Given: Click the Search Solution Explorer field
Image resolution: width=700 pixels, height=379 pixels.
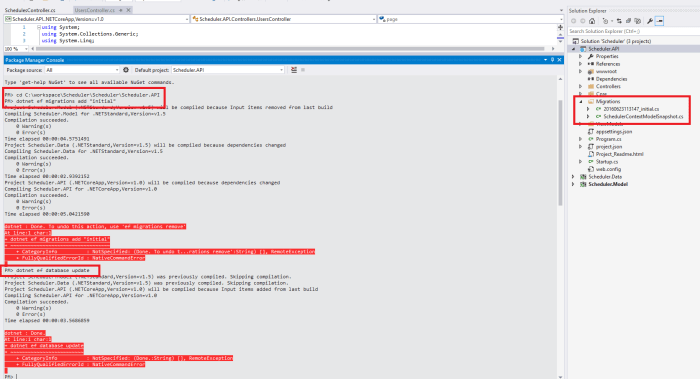Looking at the screenshot, I should [633, 31].
